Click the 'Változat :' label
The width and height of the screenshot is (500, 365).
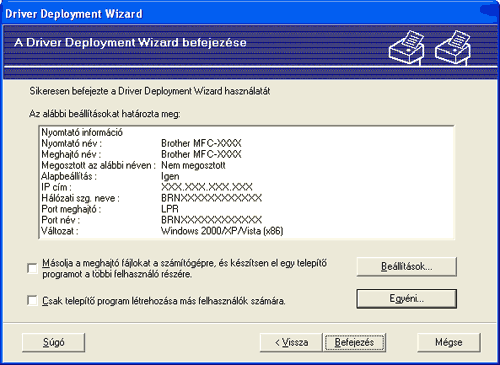pyautogui.click(x=60, y=231)
